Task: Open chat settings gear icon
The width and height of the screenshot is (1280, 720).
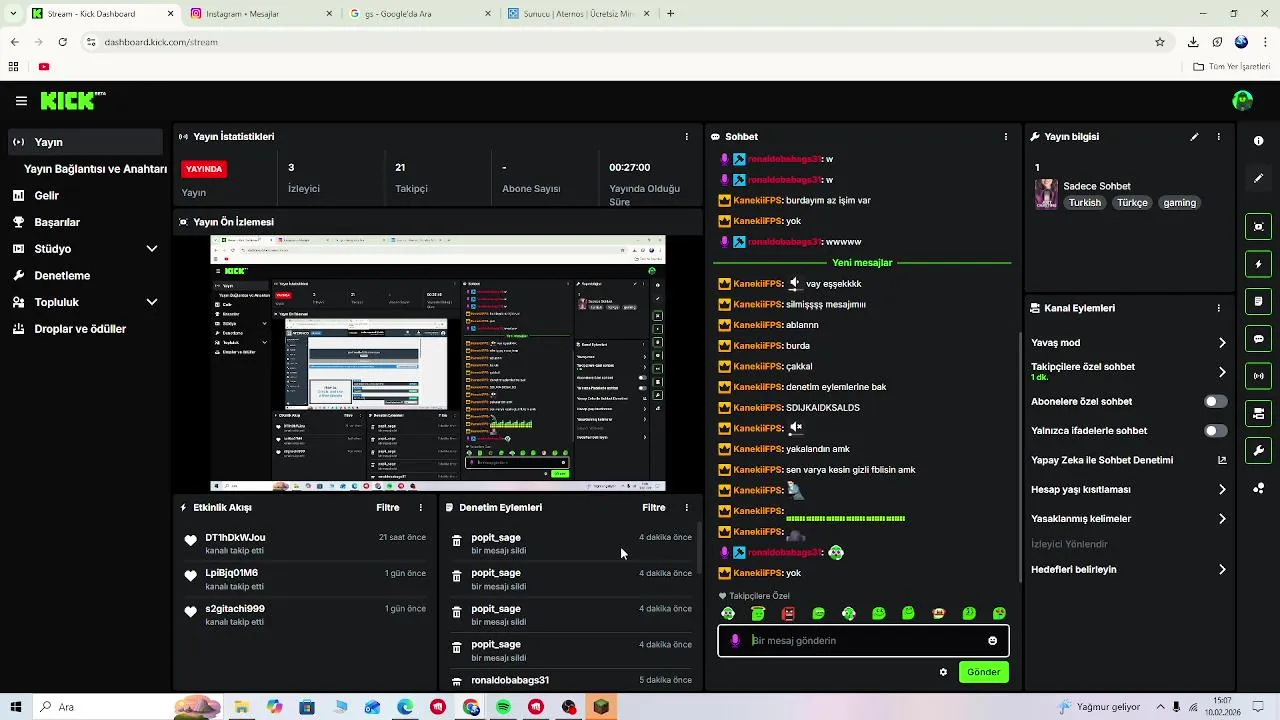Action: 943,672
